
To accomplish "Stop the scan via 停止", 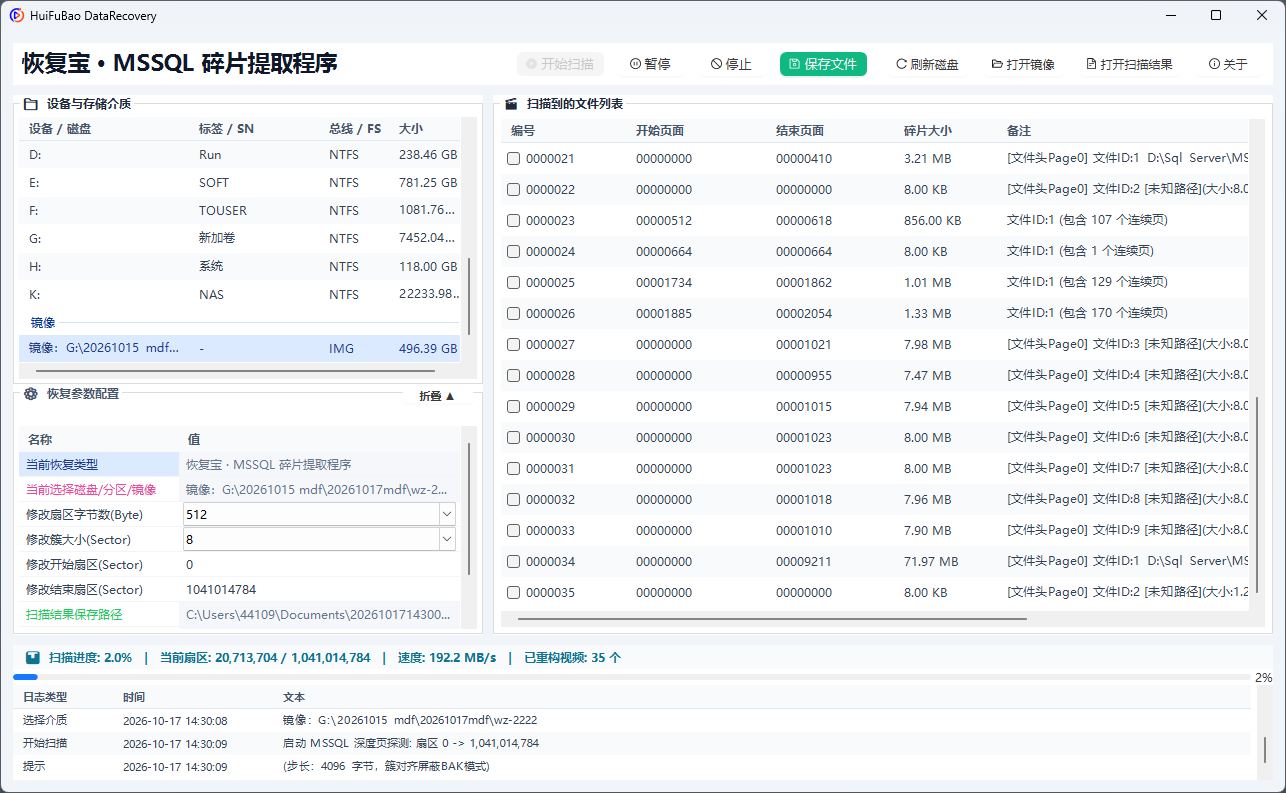I will tap(731, 64).
